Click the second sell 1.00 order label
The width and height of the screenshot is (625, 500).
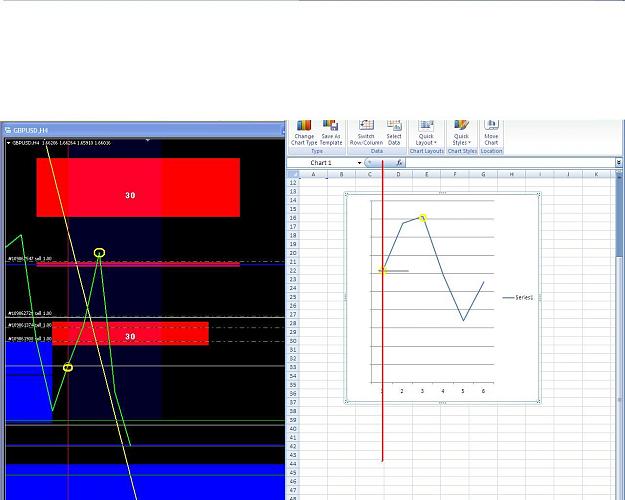tap(30, 313)
